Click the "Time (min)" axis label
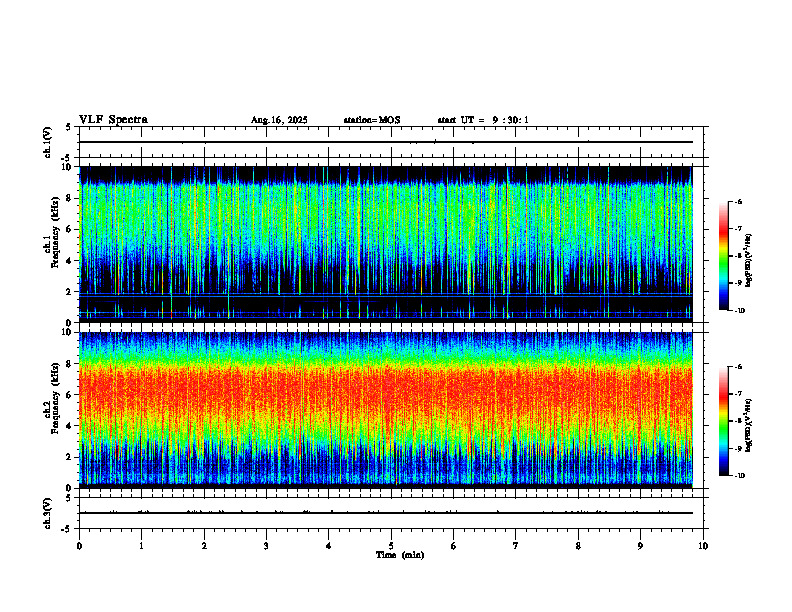792x612 pixels. 400,555
